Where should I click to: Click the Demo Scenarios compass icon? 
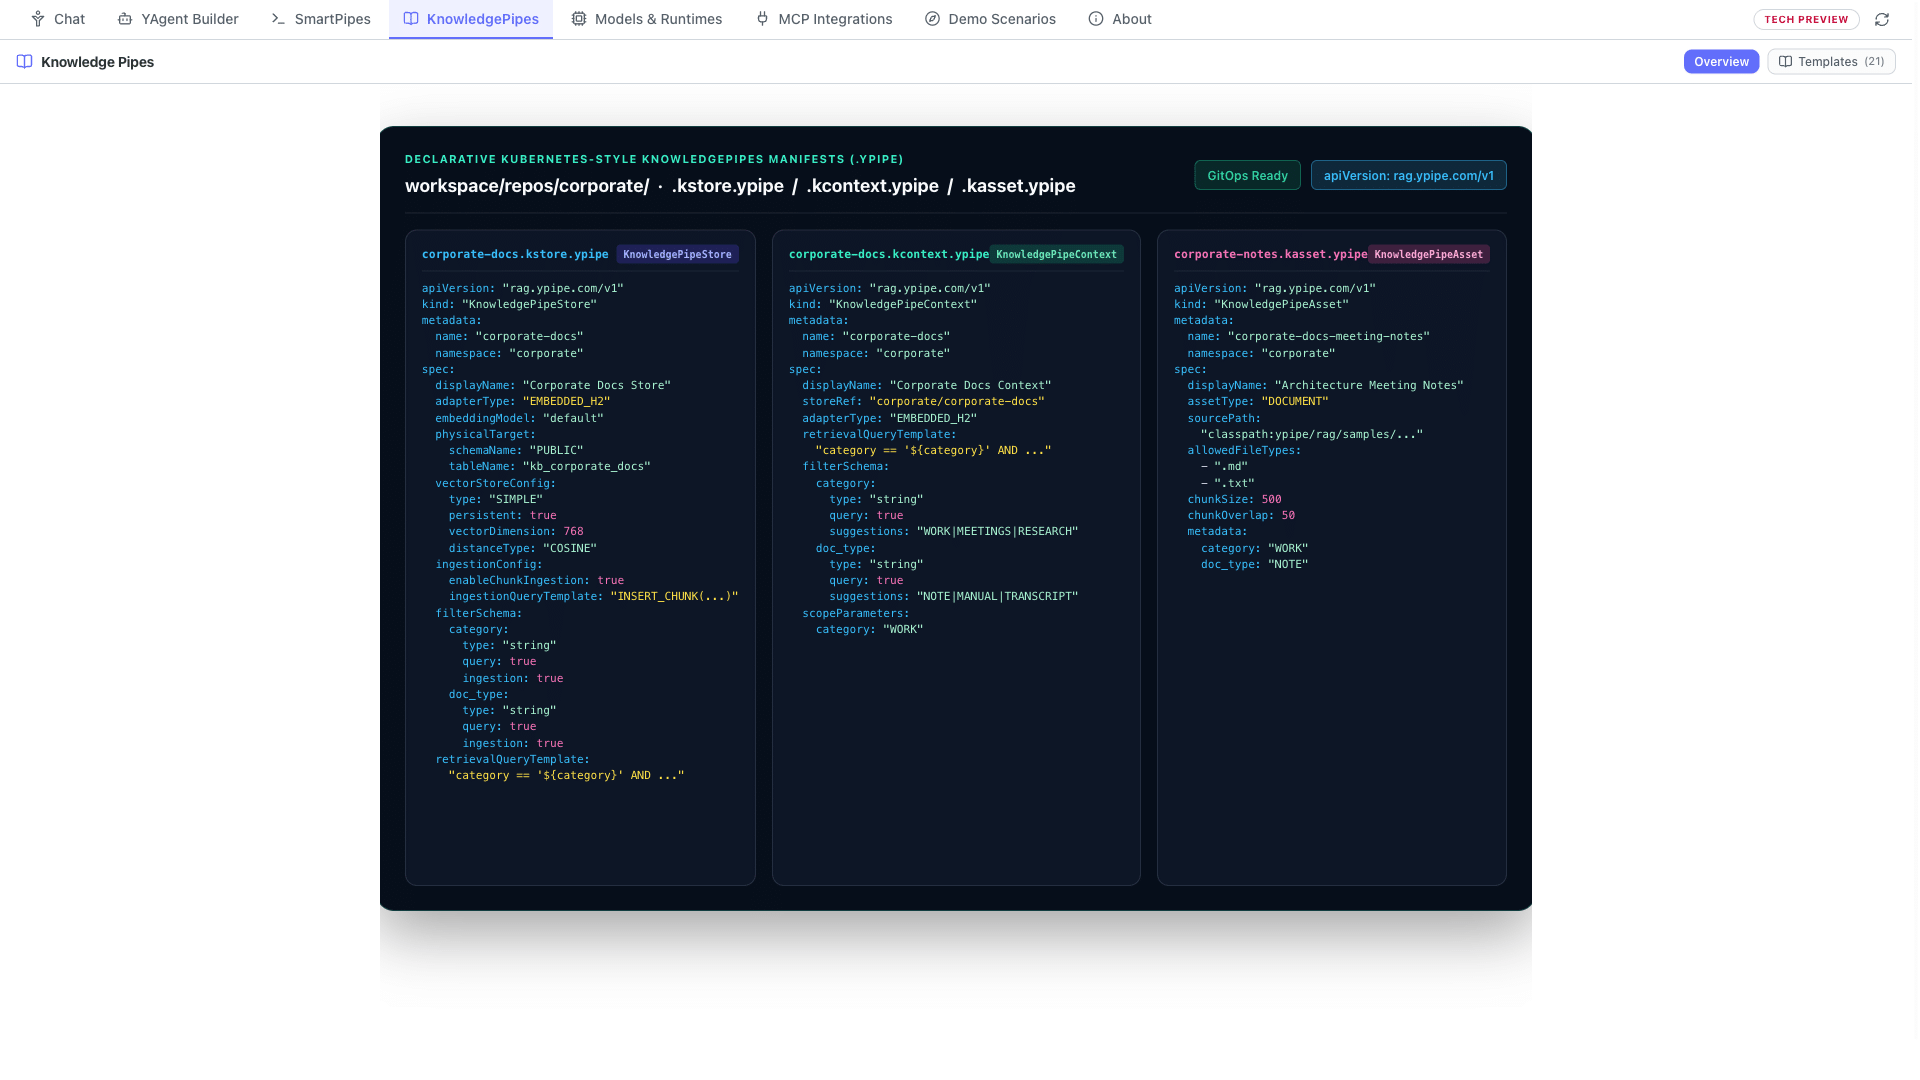(x=932, y=19)
